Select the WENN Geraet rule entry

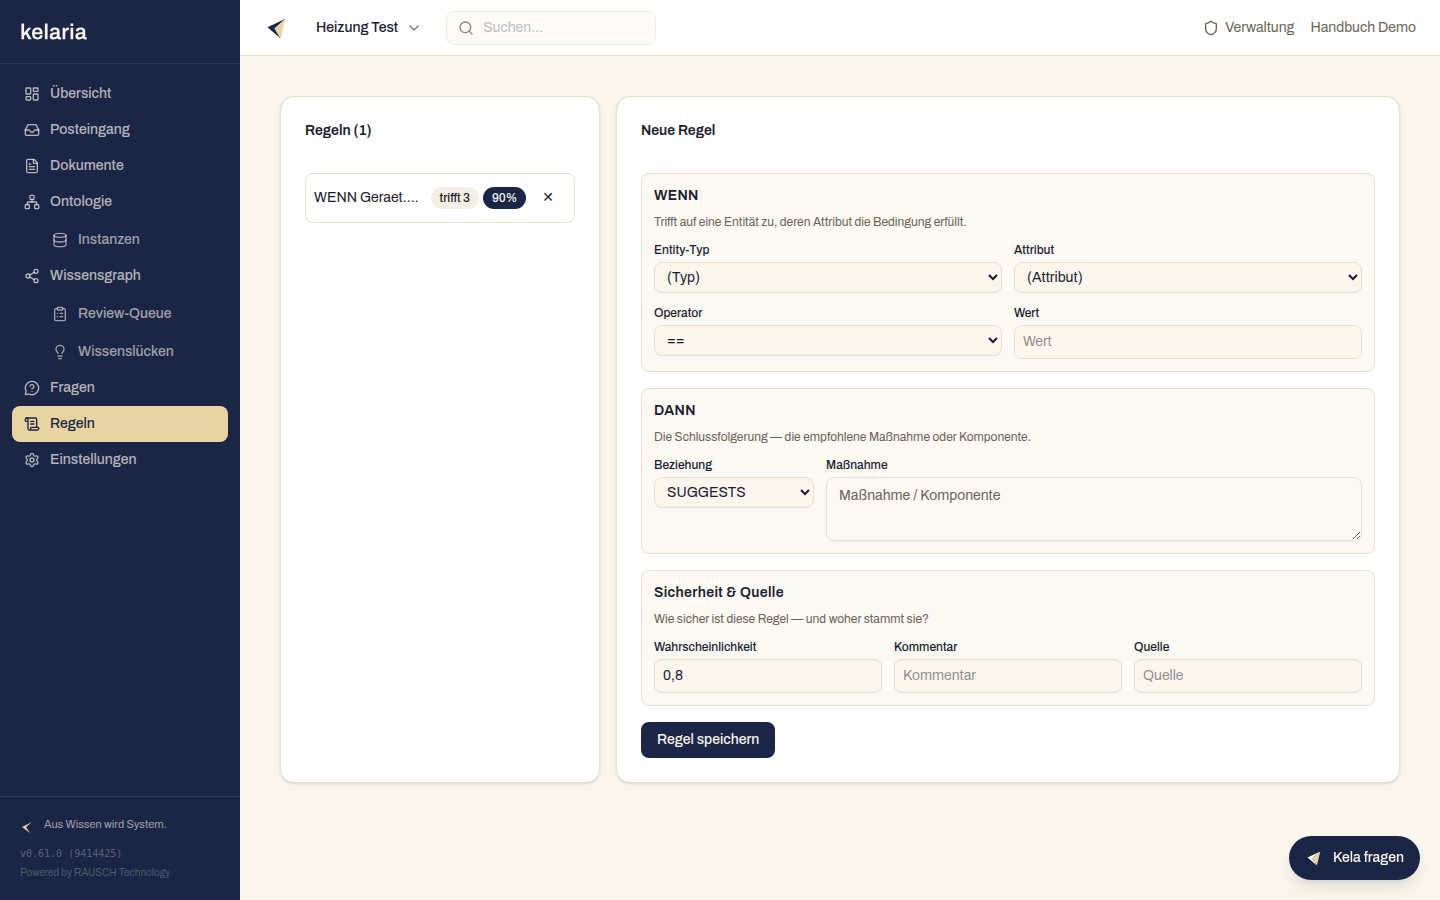click(x=440, y=198)
